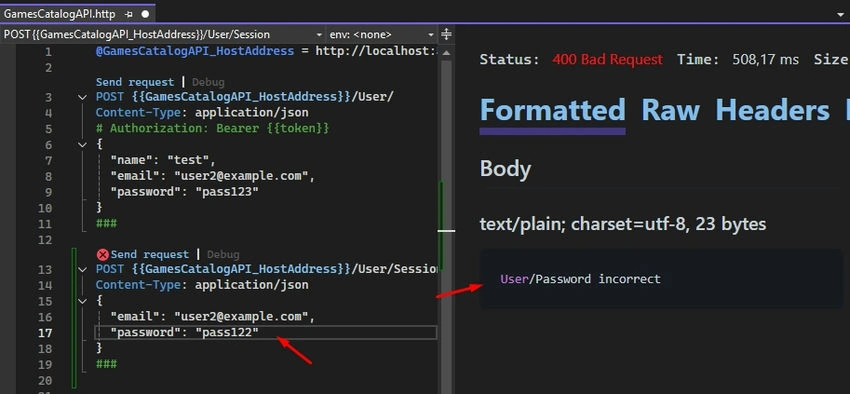Open the document tab overflow dropdown
Image resolution: width=850 pixels, height=394 pixels.
(x=841, y=15)
